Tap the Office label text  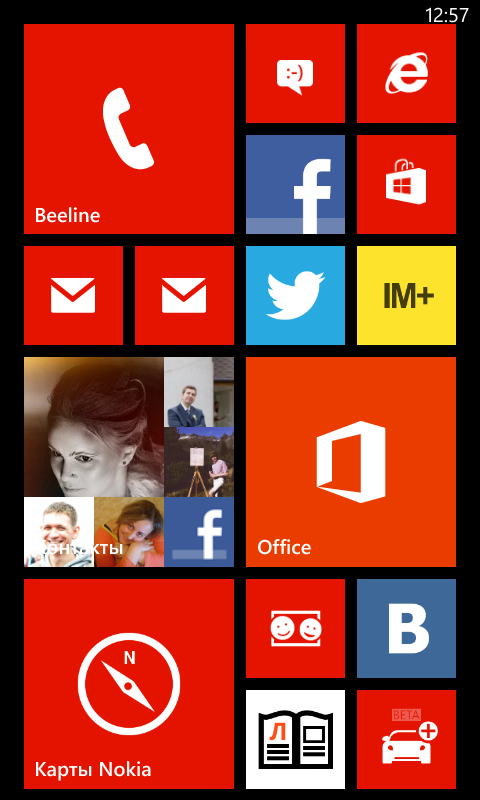point(284,547)
